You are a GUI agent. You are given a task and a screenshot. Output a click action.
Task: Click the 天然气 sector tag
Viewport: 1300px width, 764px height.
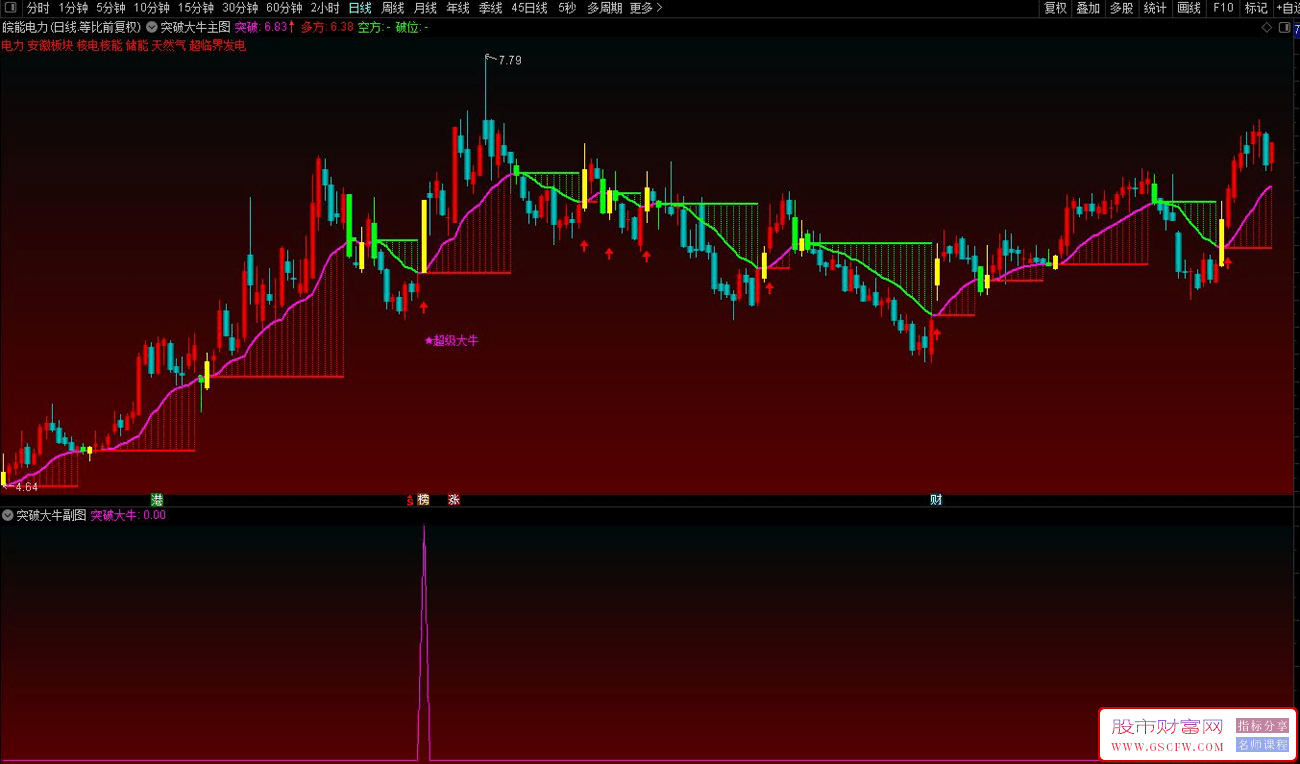tap(168, 46)
